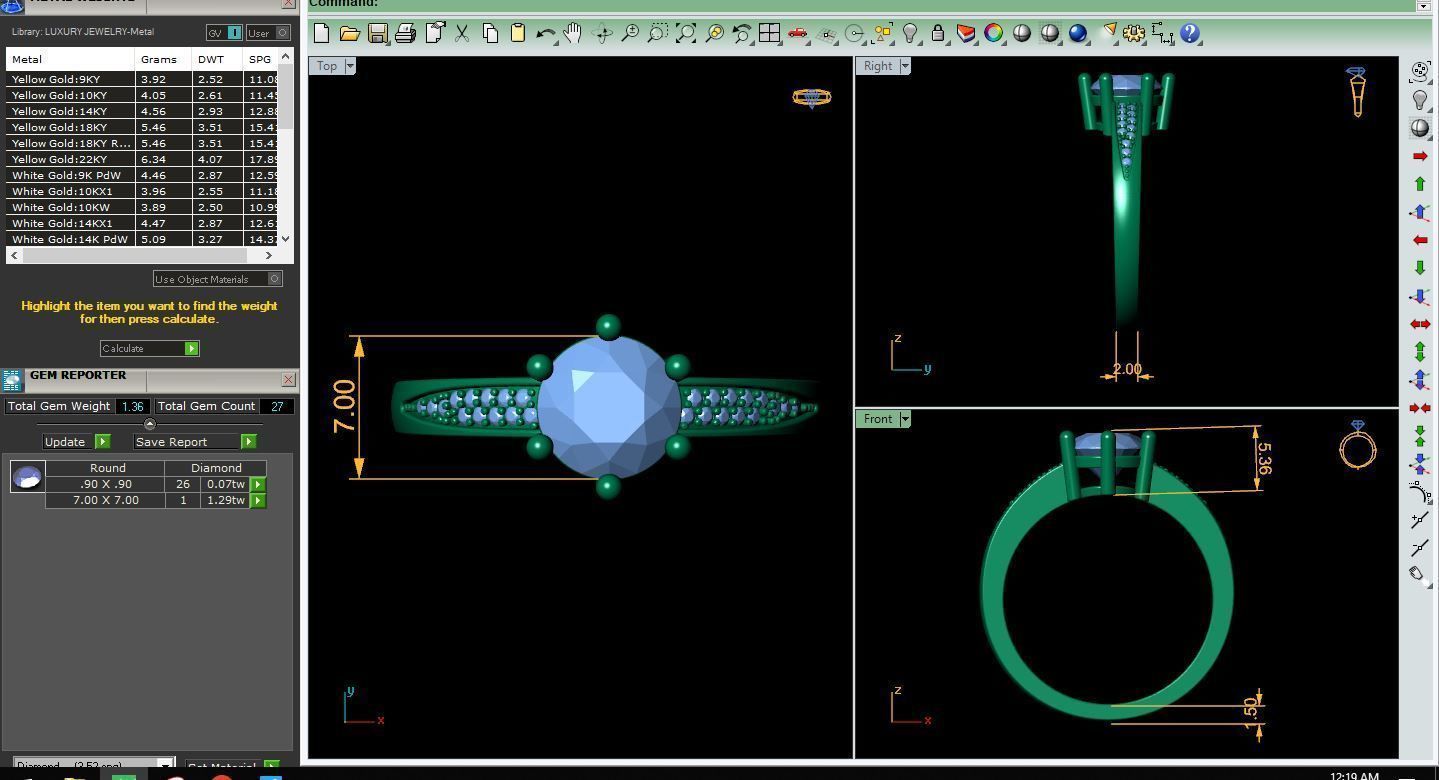Click the padlock lock objects icon

click(938, 33)
